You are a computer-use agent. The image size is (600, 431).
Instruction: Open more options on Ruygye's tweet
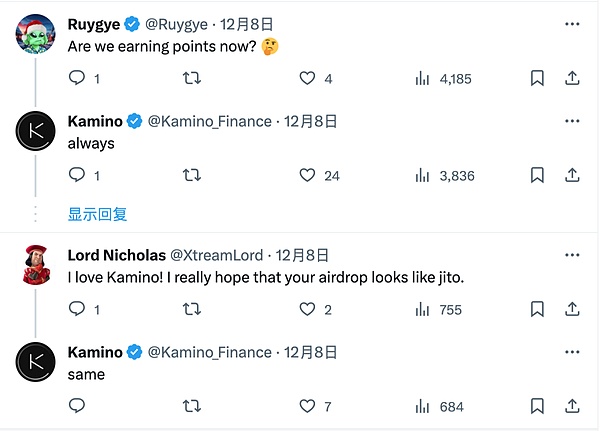[572, 22]
